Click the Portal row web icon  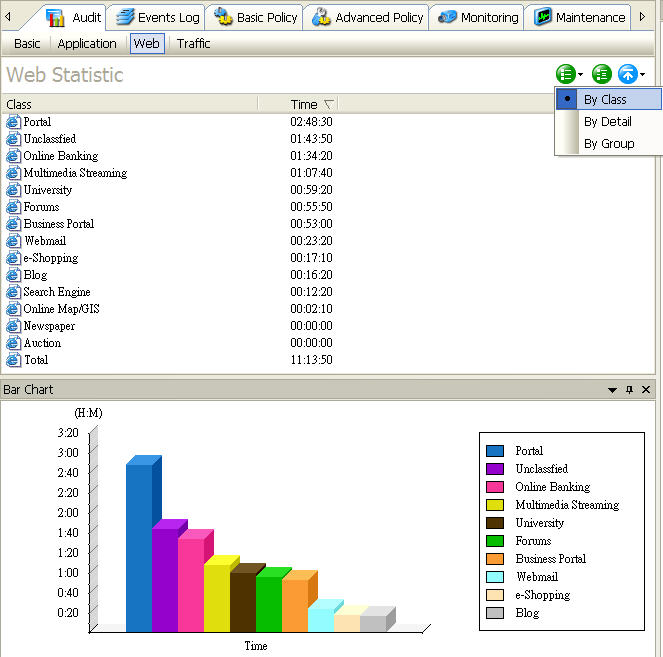click(x=13, y=122)
